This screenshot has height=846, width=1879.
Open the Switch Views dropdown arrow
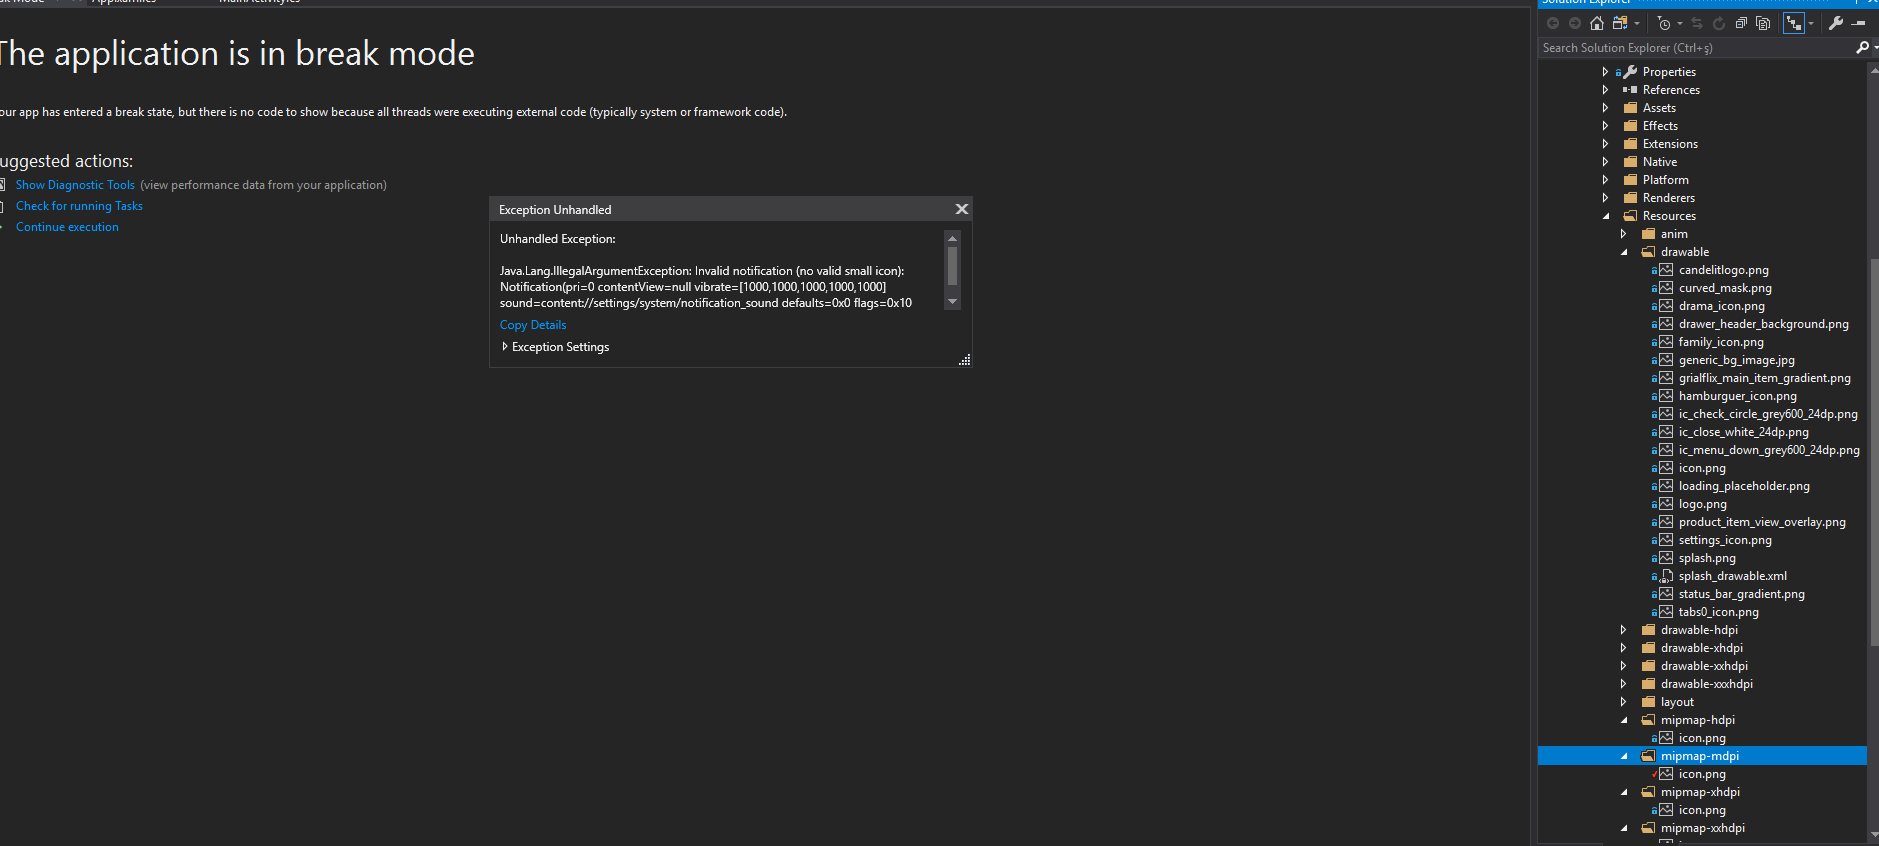pyautogui.click(x=1637, y=23)
